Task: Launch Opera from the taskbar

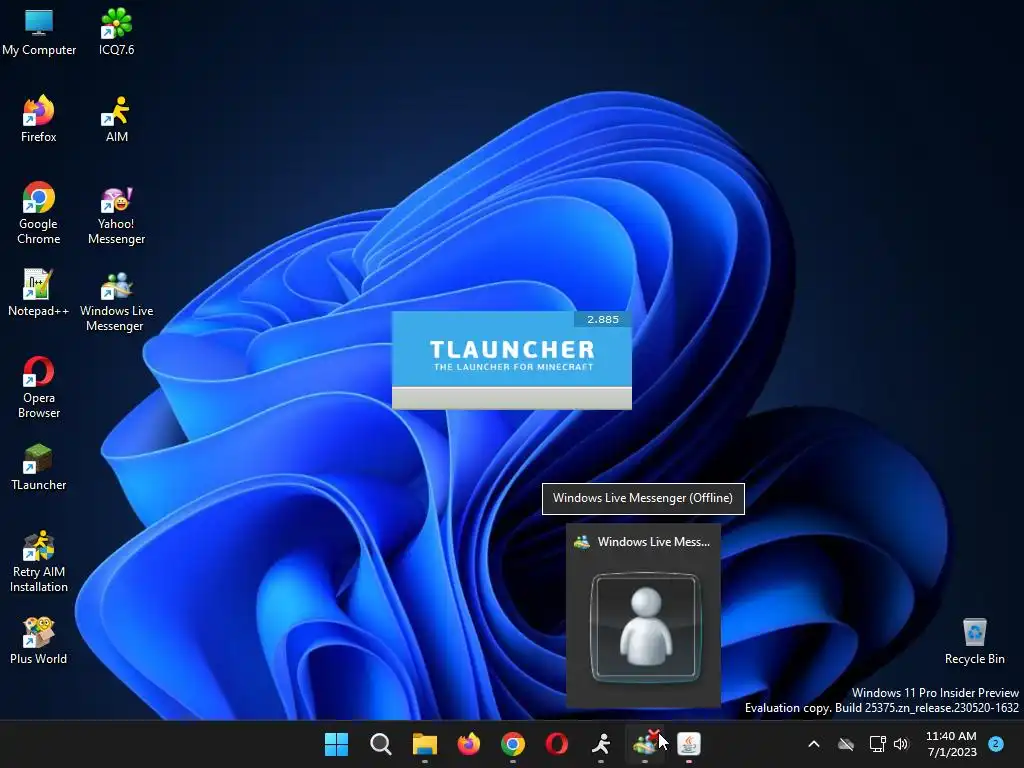Action: coord(556,744)
